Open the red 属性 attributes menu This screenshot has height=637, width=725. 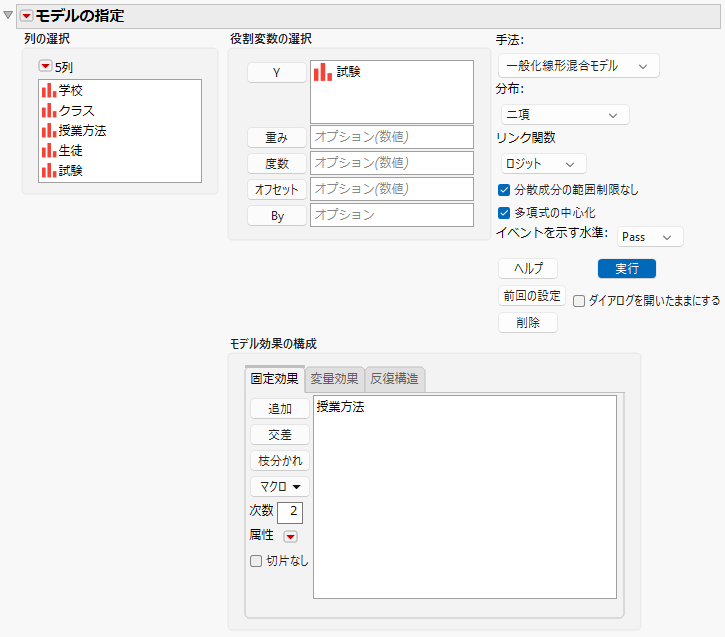click(x=290, y=536)
